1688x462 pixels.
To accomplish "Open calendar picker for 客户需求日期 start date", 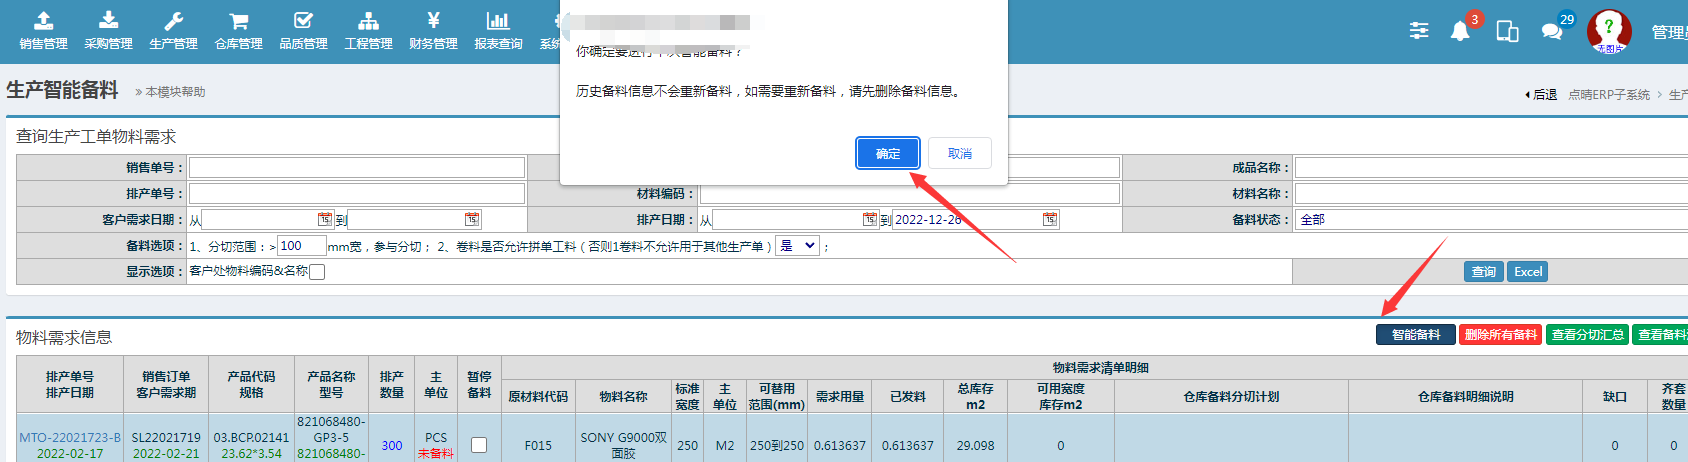I will (325, 220).
